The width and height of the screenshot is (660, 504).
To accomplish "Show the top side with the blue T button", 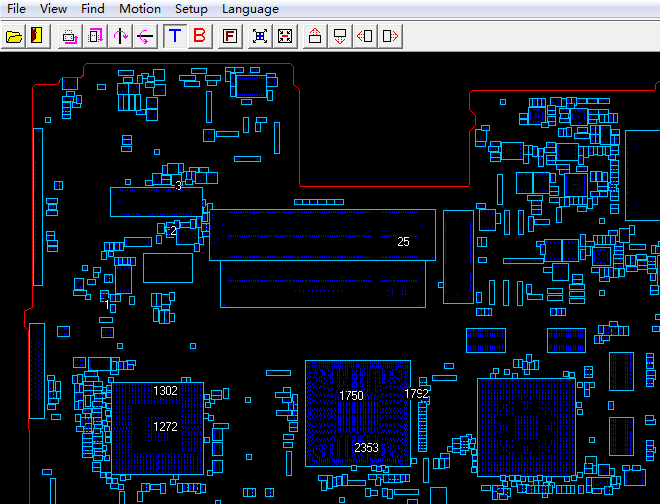I will [x=175, y=36].
